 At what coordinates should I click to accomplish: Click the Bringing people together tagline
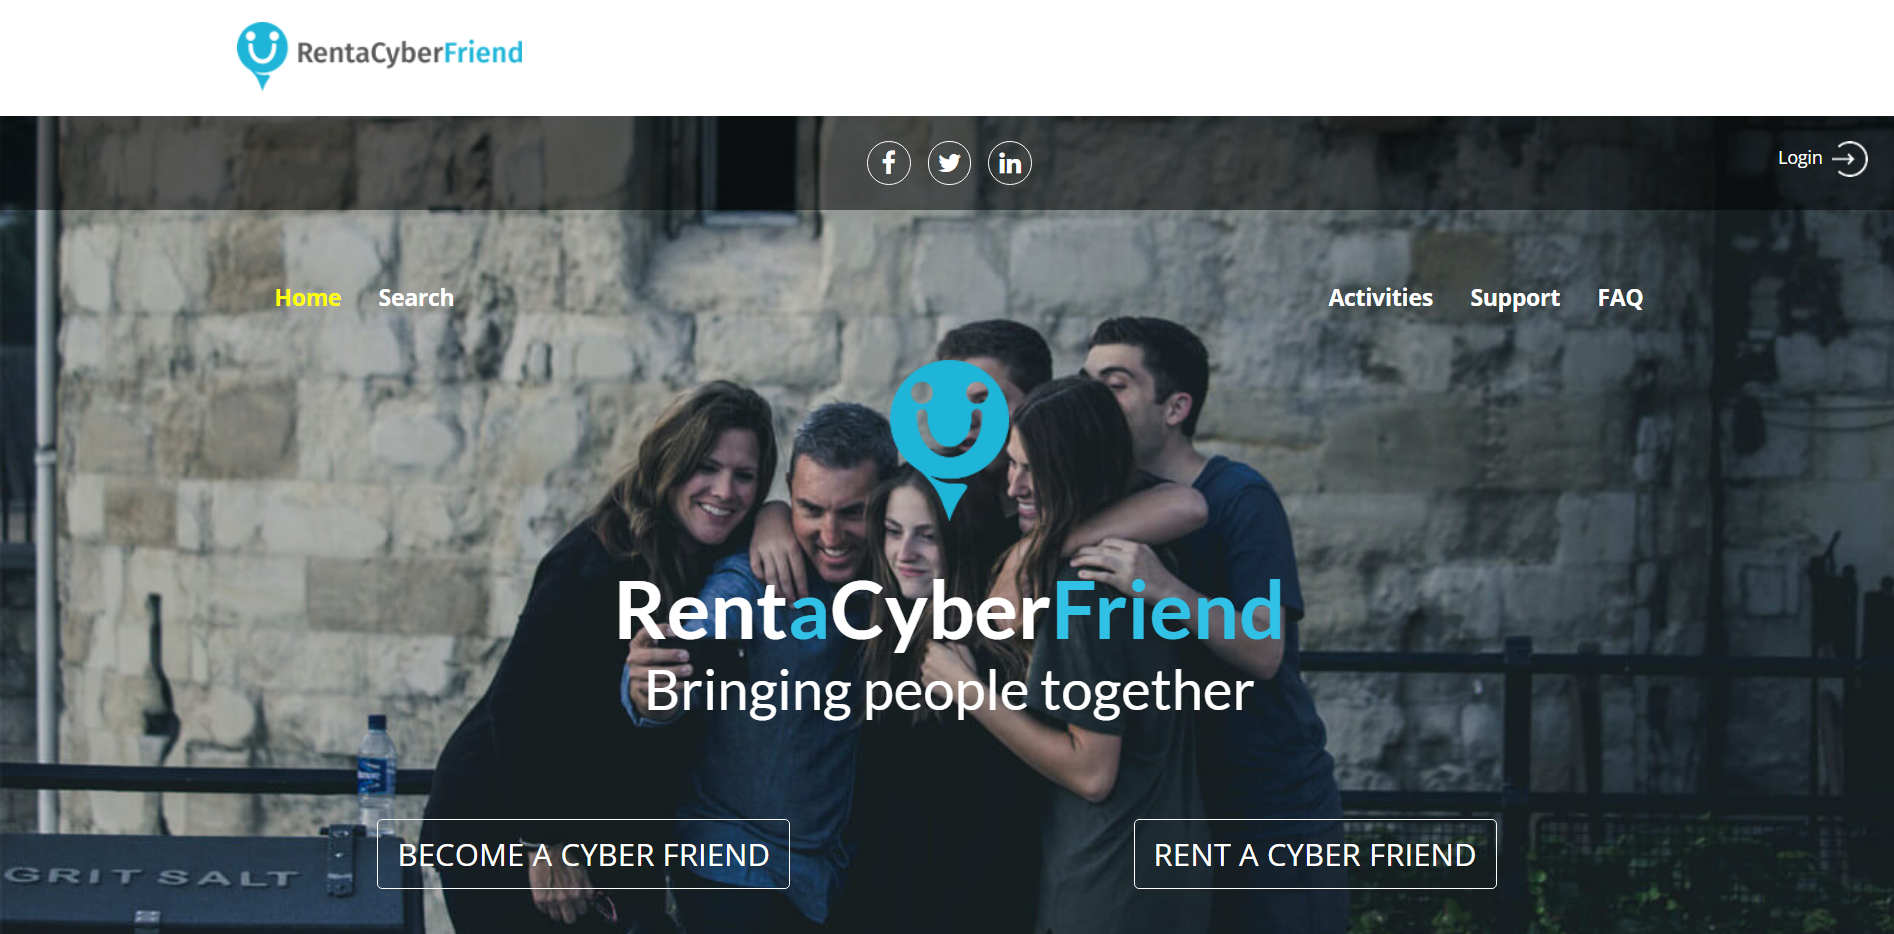tap(949, 691)
